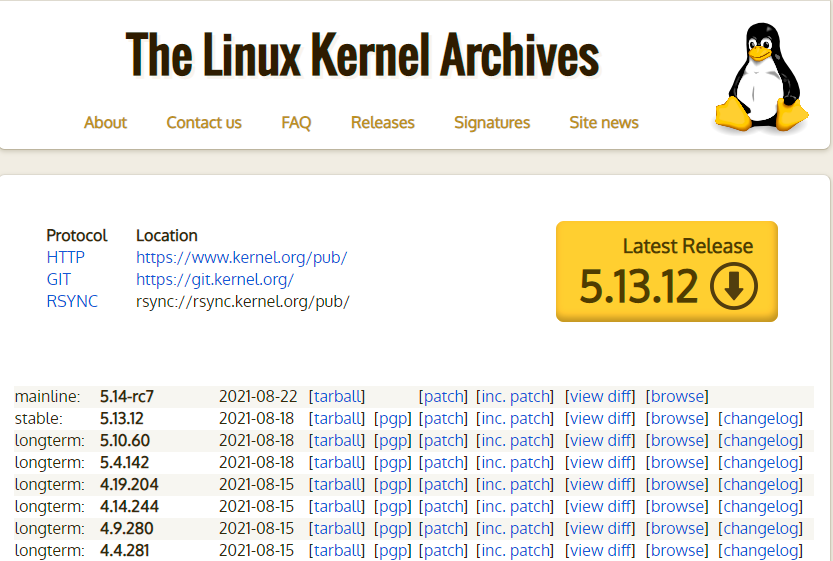833x561 pixels.
Task: View diff for mainline 5.14-rc7
Action: pos(600,396)
